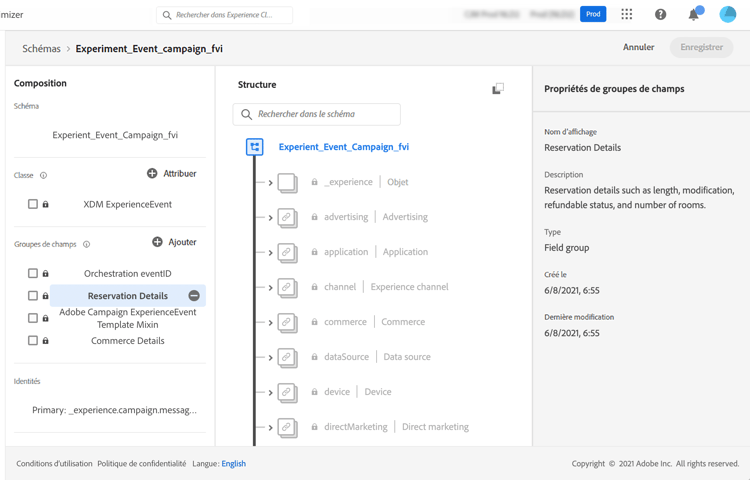This screenshot has width=750, height=480.
Task: Expand the advertising field node
Action: point(271,217)
